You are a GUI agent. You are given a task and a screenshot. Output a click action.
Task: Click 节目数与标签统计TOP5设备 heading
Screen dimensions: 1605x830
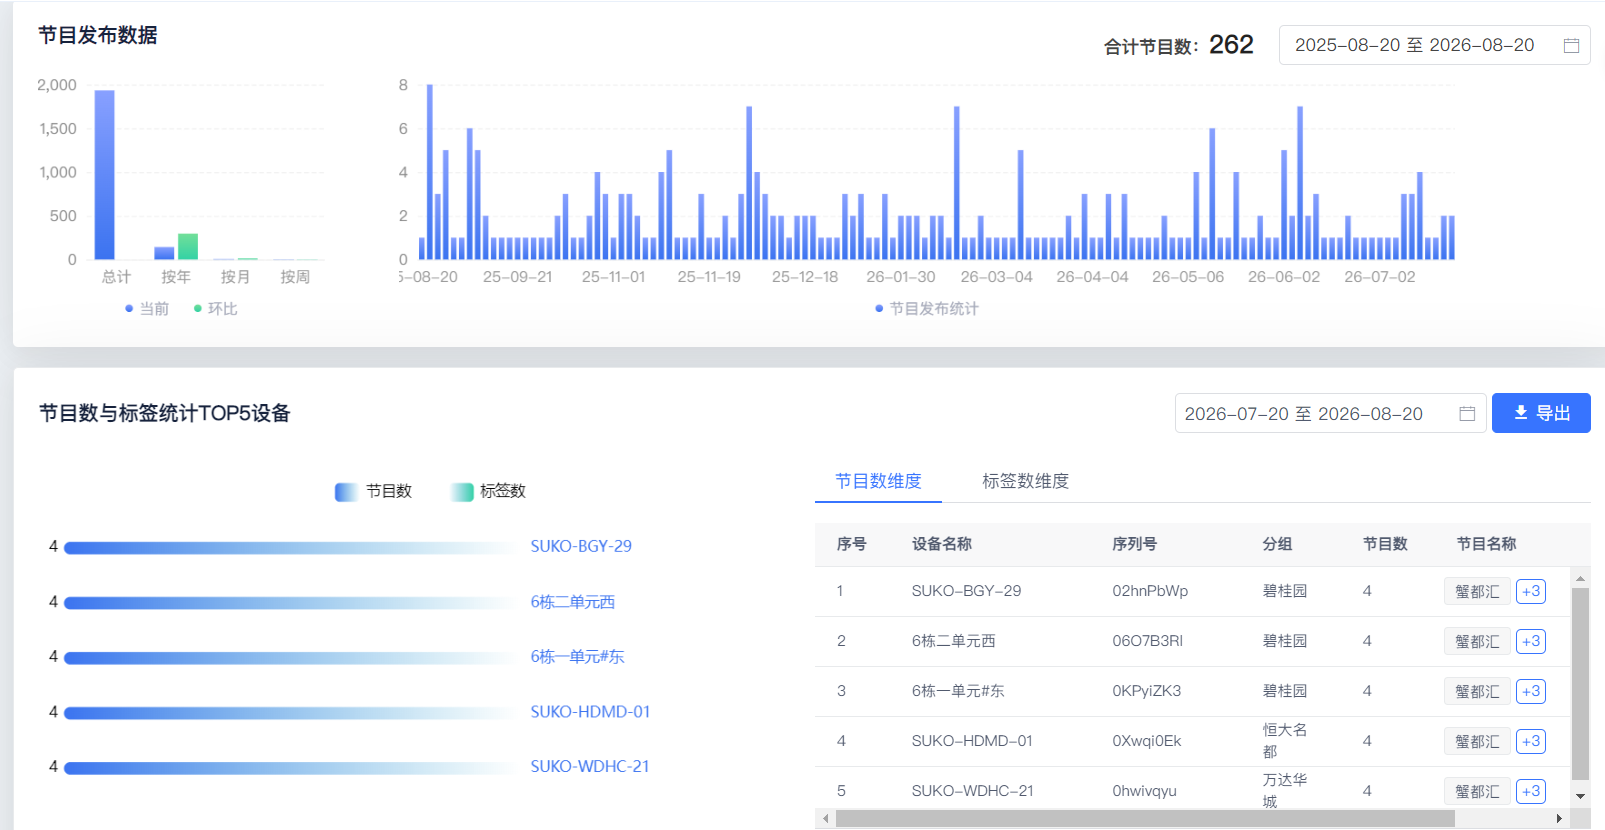click(x=165, y=413)
